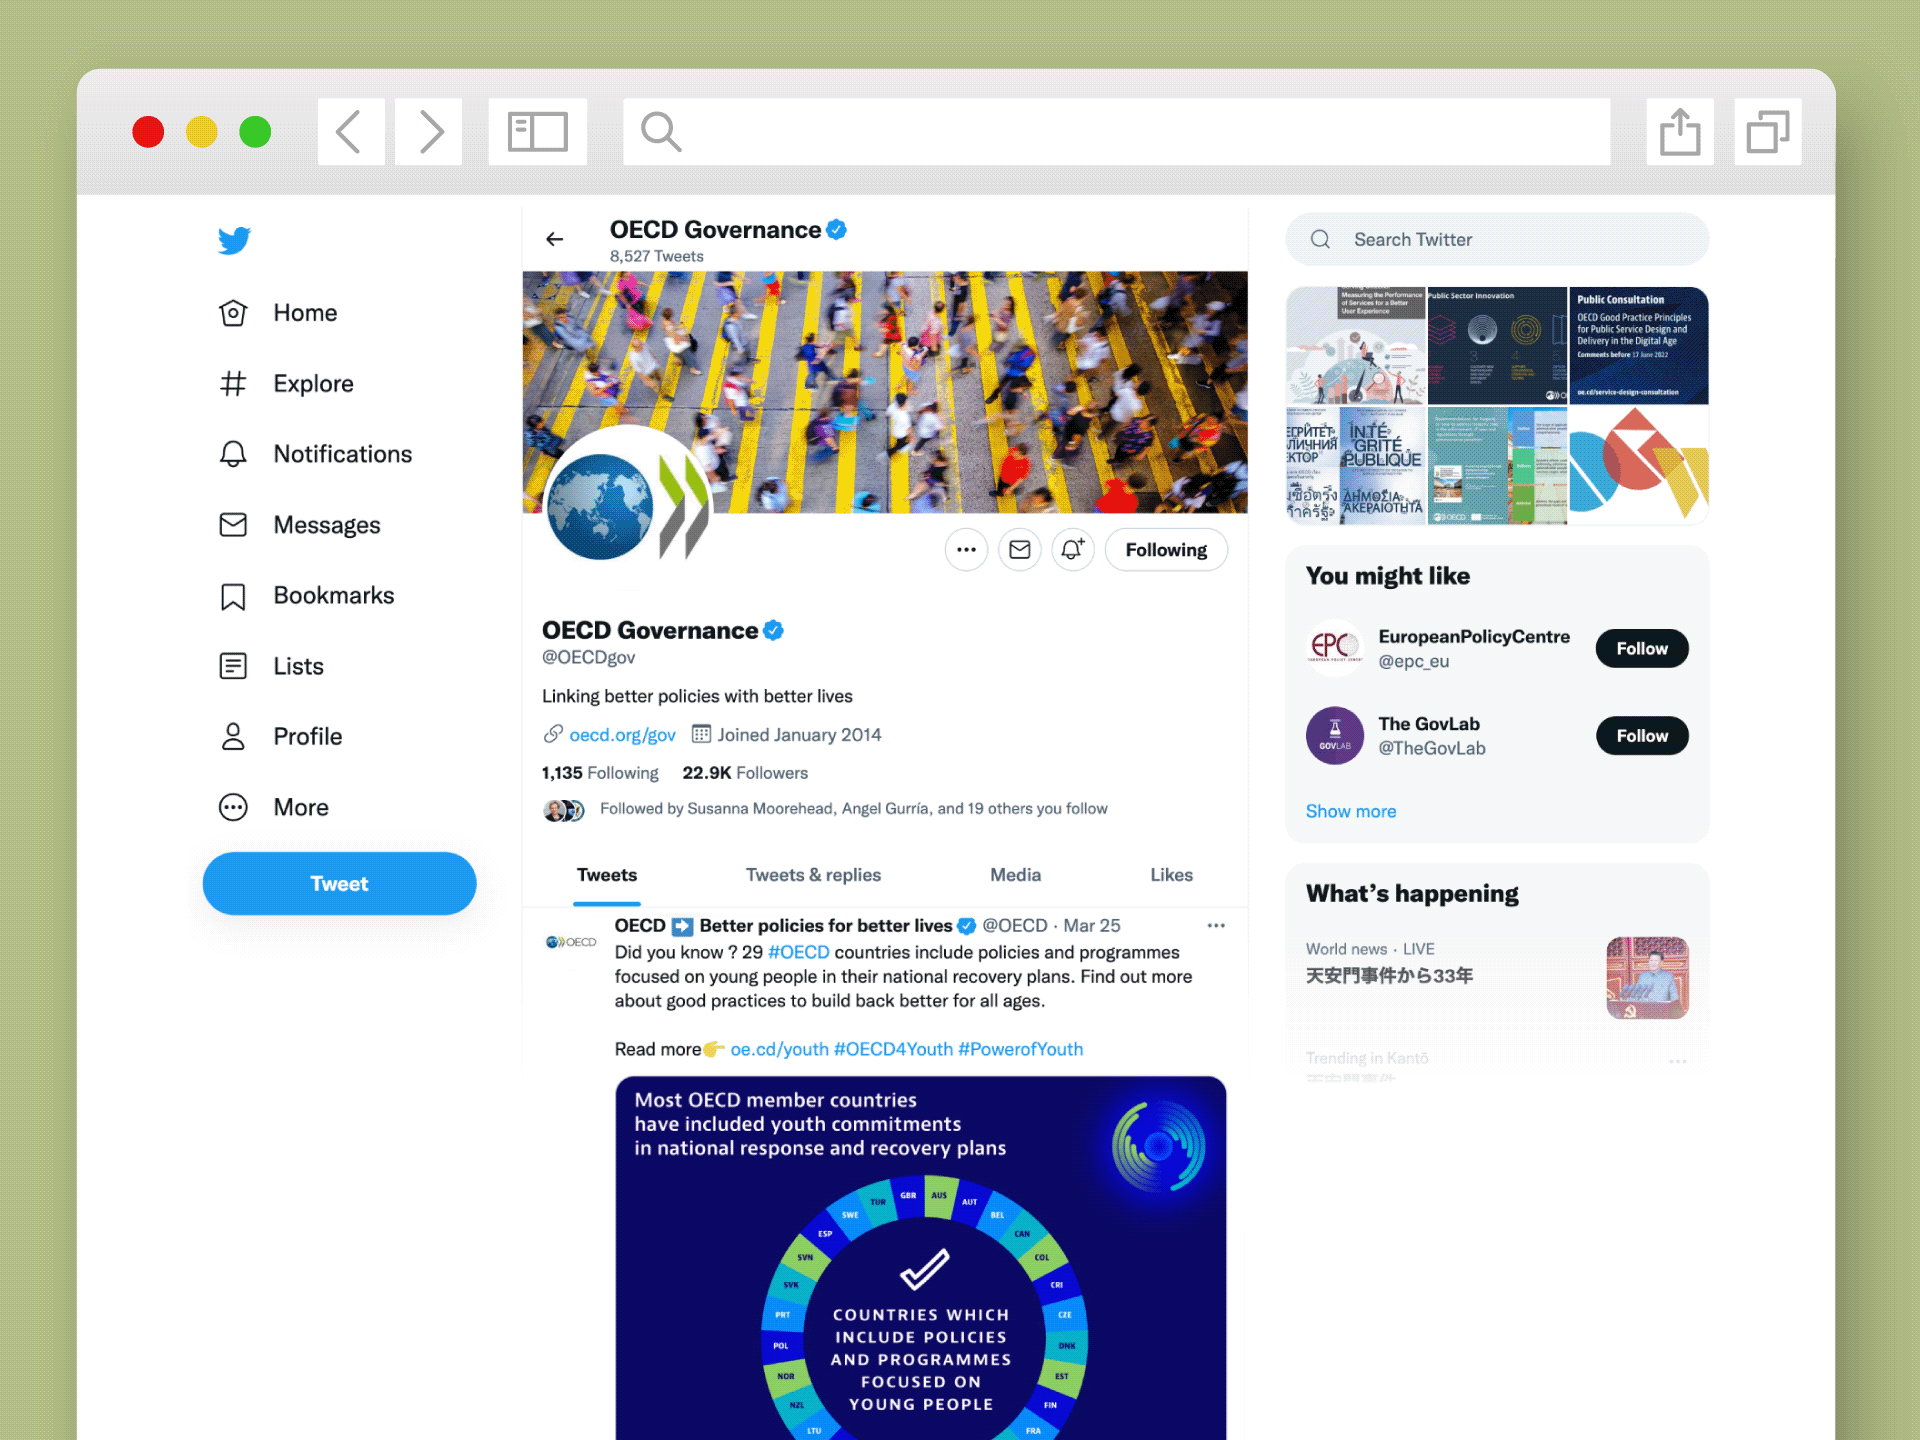Toggle the browser sidebar icon
Image resolution: width=1920 pixels, height=1440 pixels.
point(538,132)
